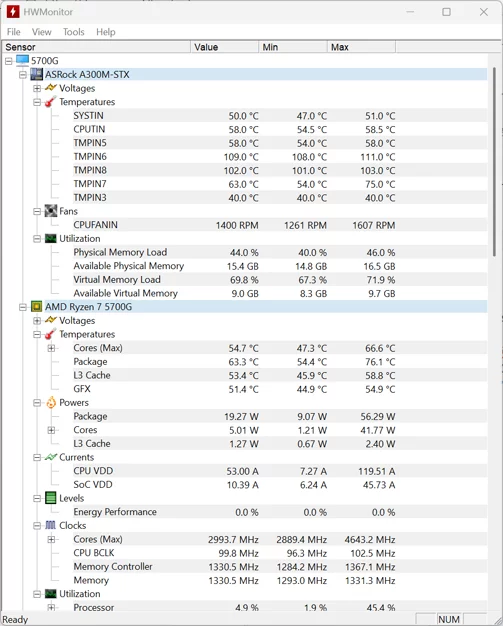503x626 pixels.
Task: Open the File menu
Action: point(14,32)
